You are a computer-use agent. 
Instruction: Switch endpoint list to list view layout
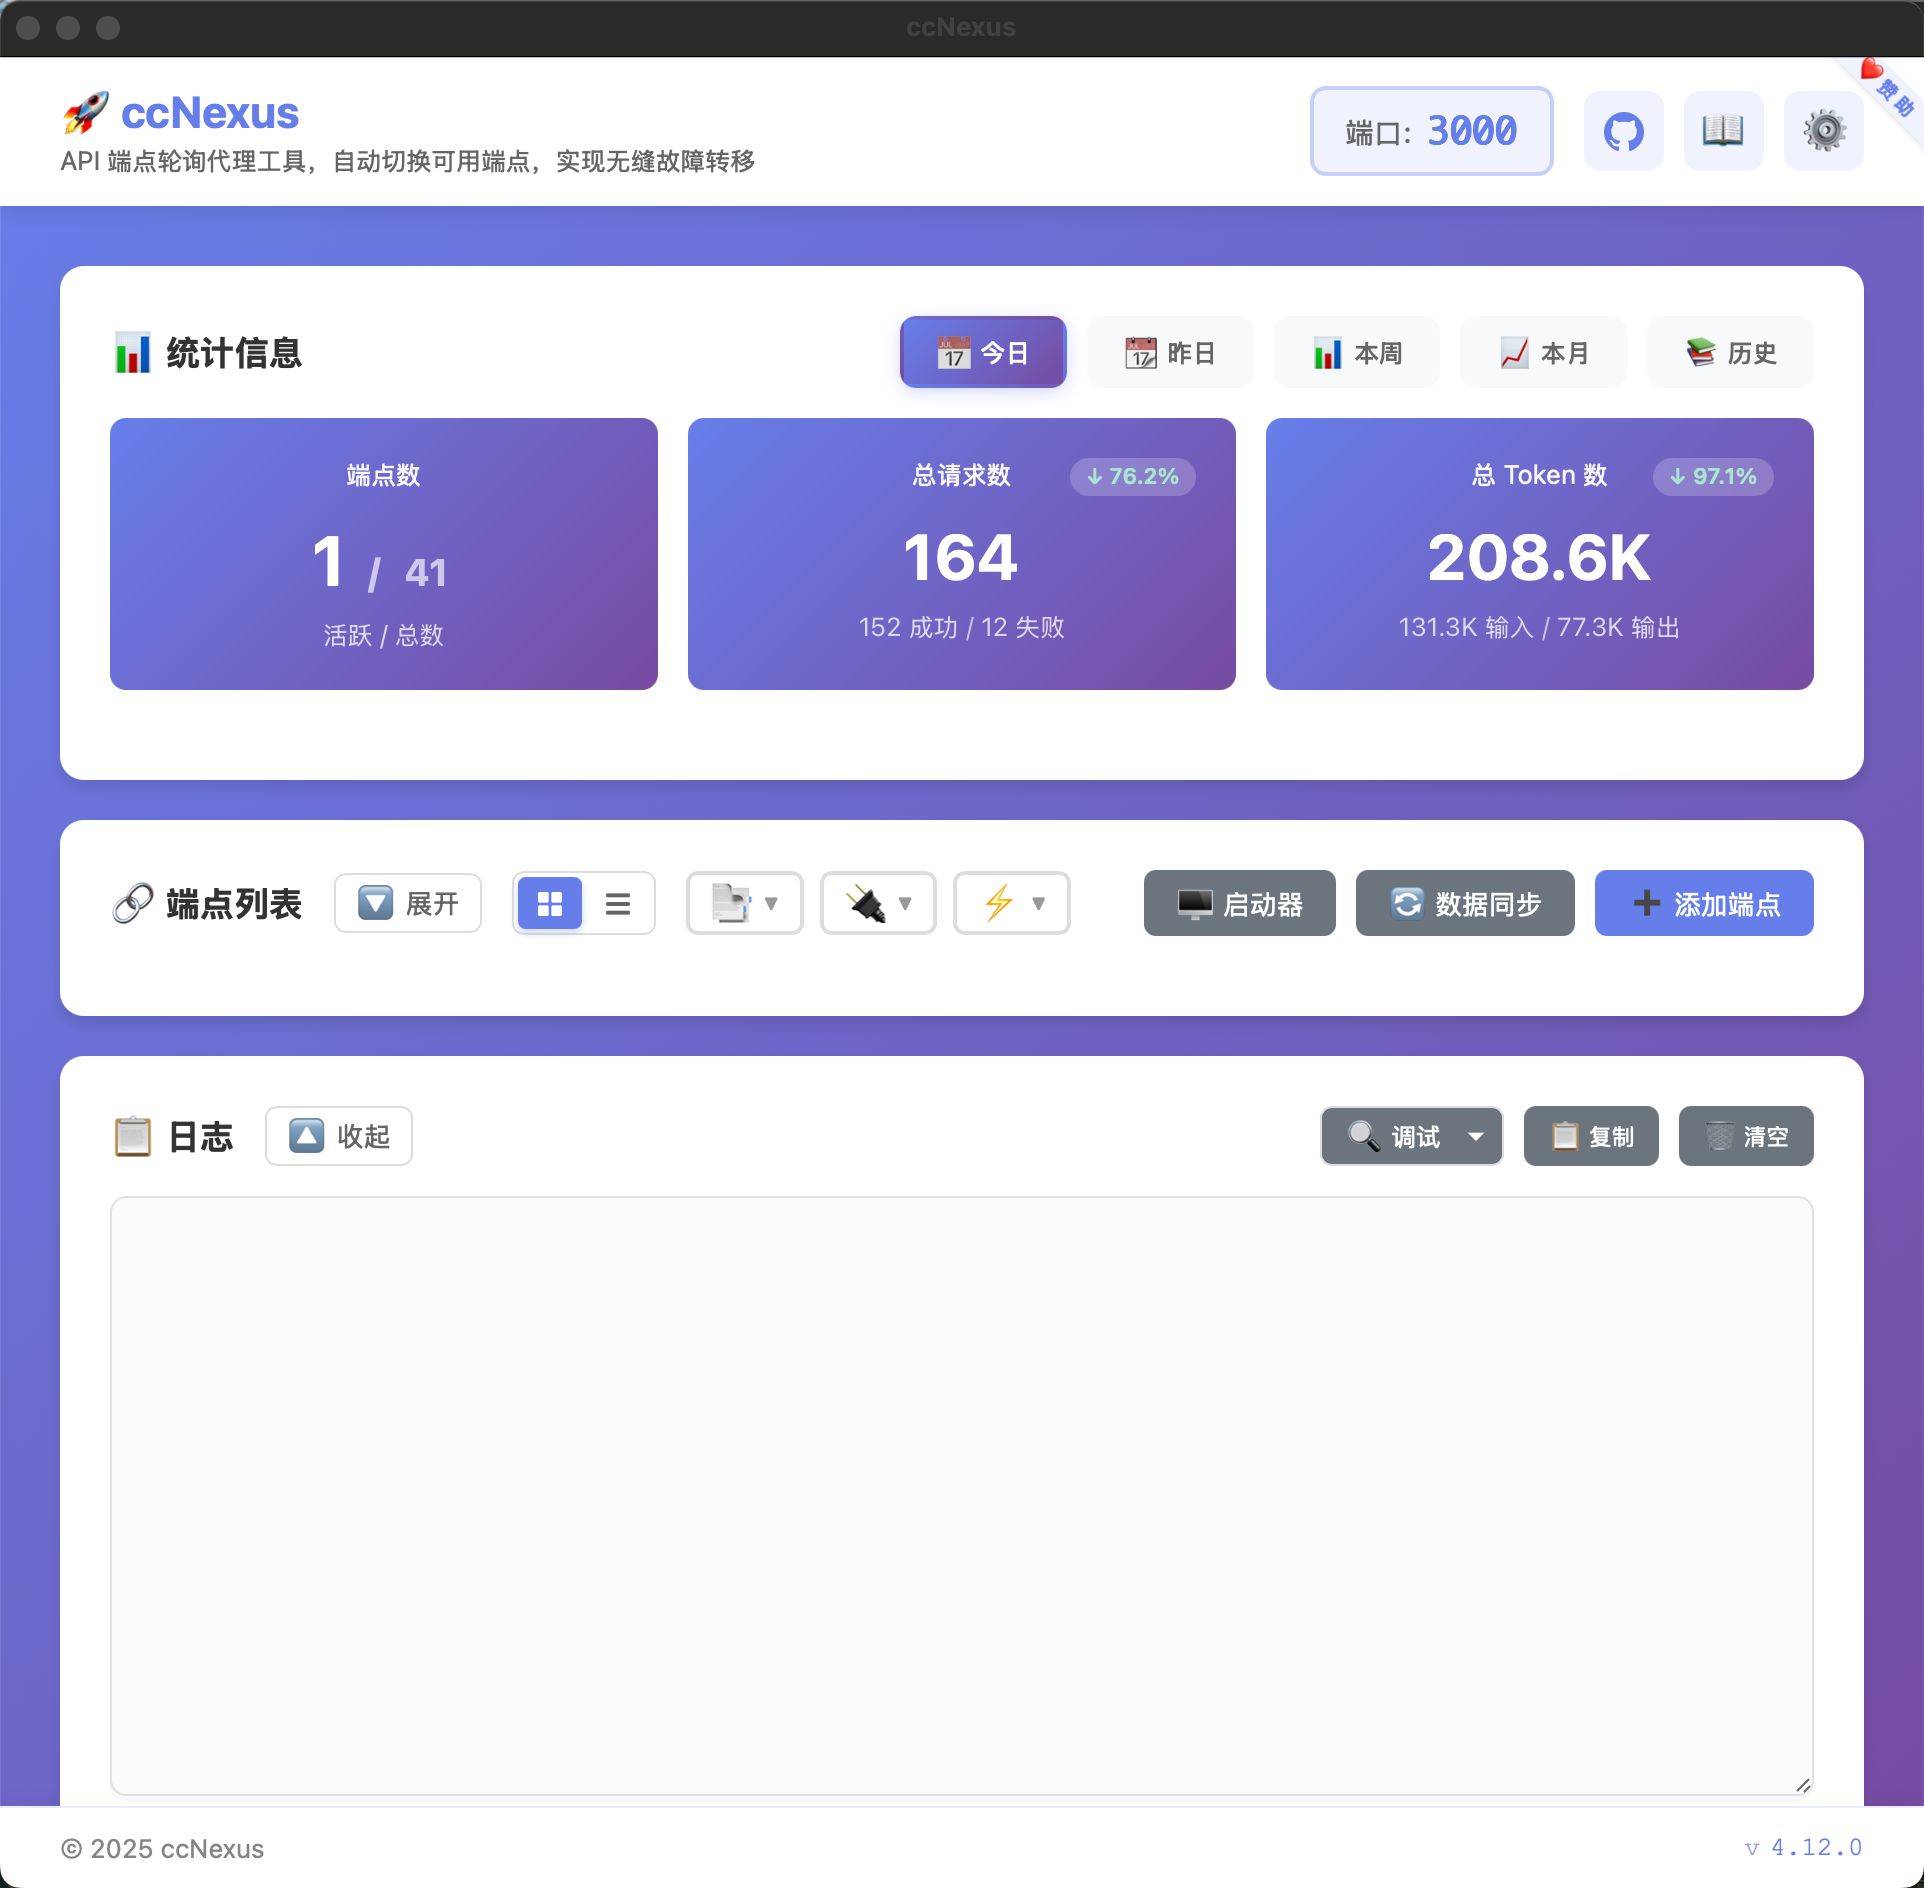pos(618,903)
